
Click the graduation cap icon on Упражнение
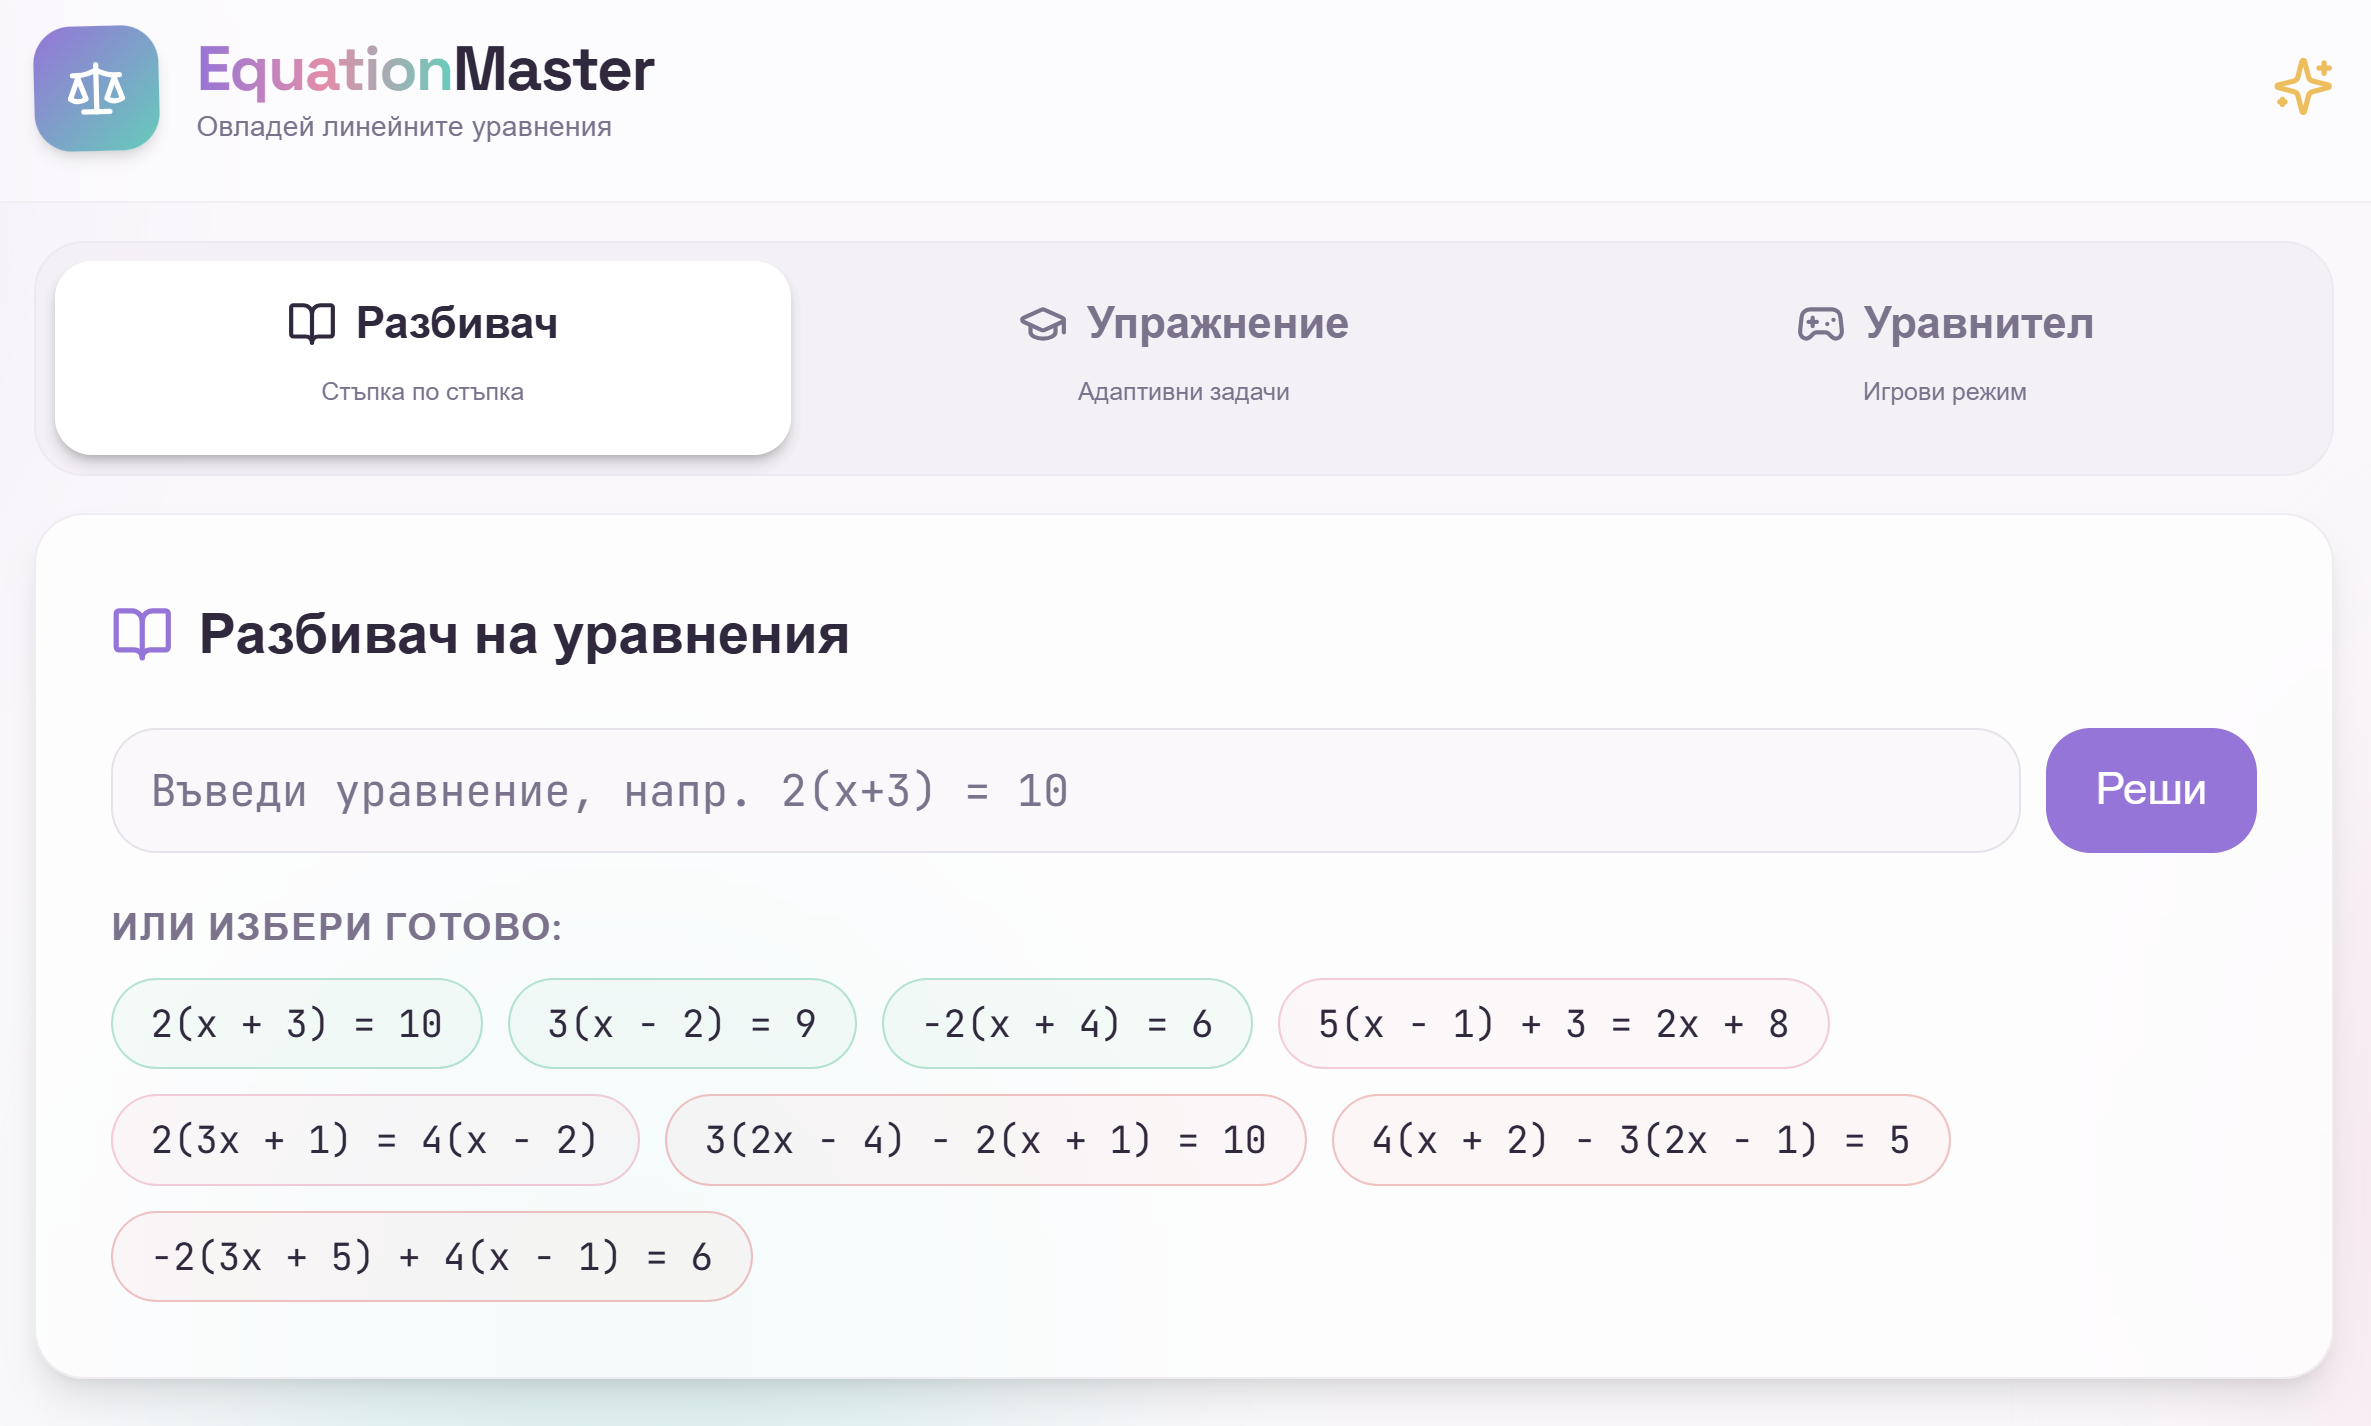1043,324
